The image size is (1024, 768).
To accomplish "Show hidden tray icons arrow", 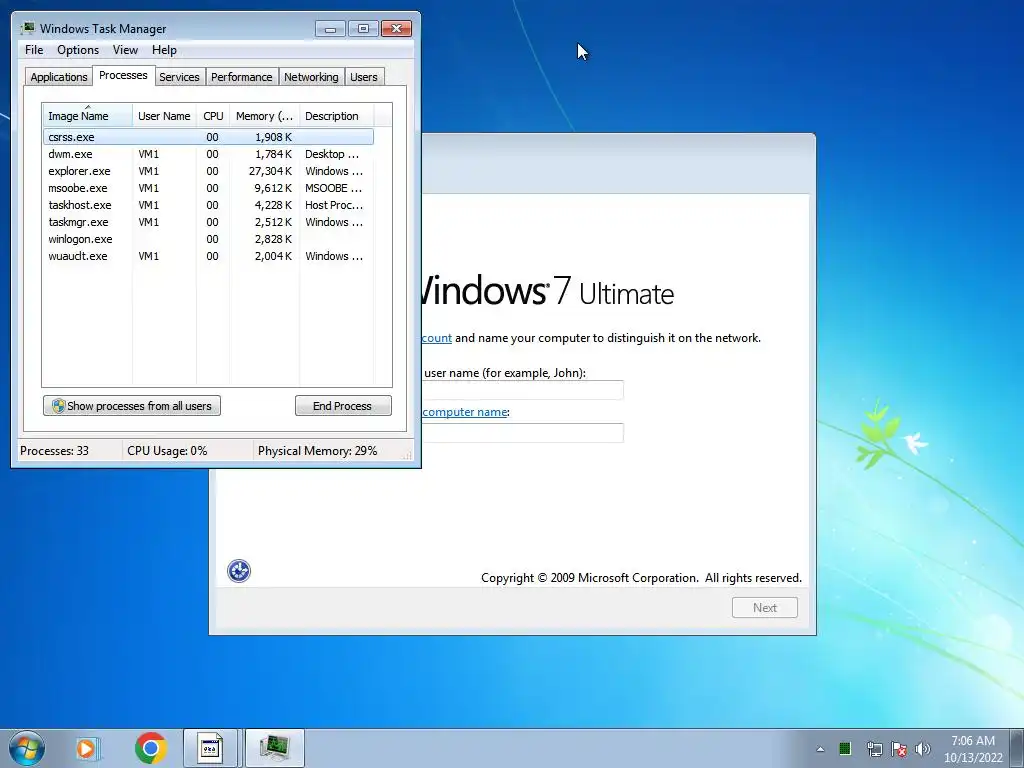I will click(820, 749).
